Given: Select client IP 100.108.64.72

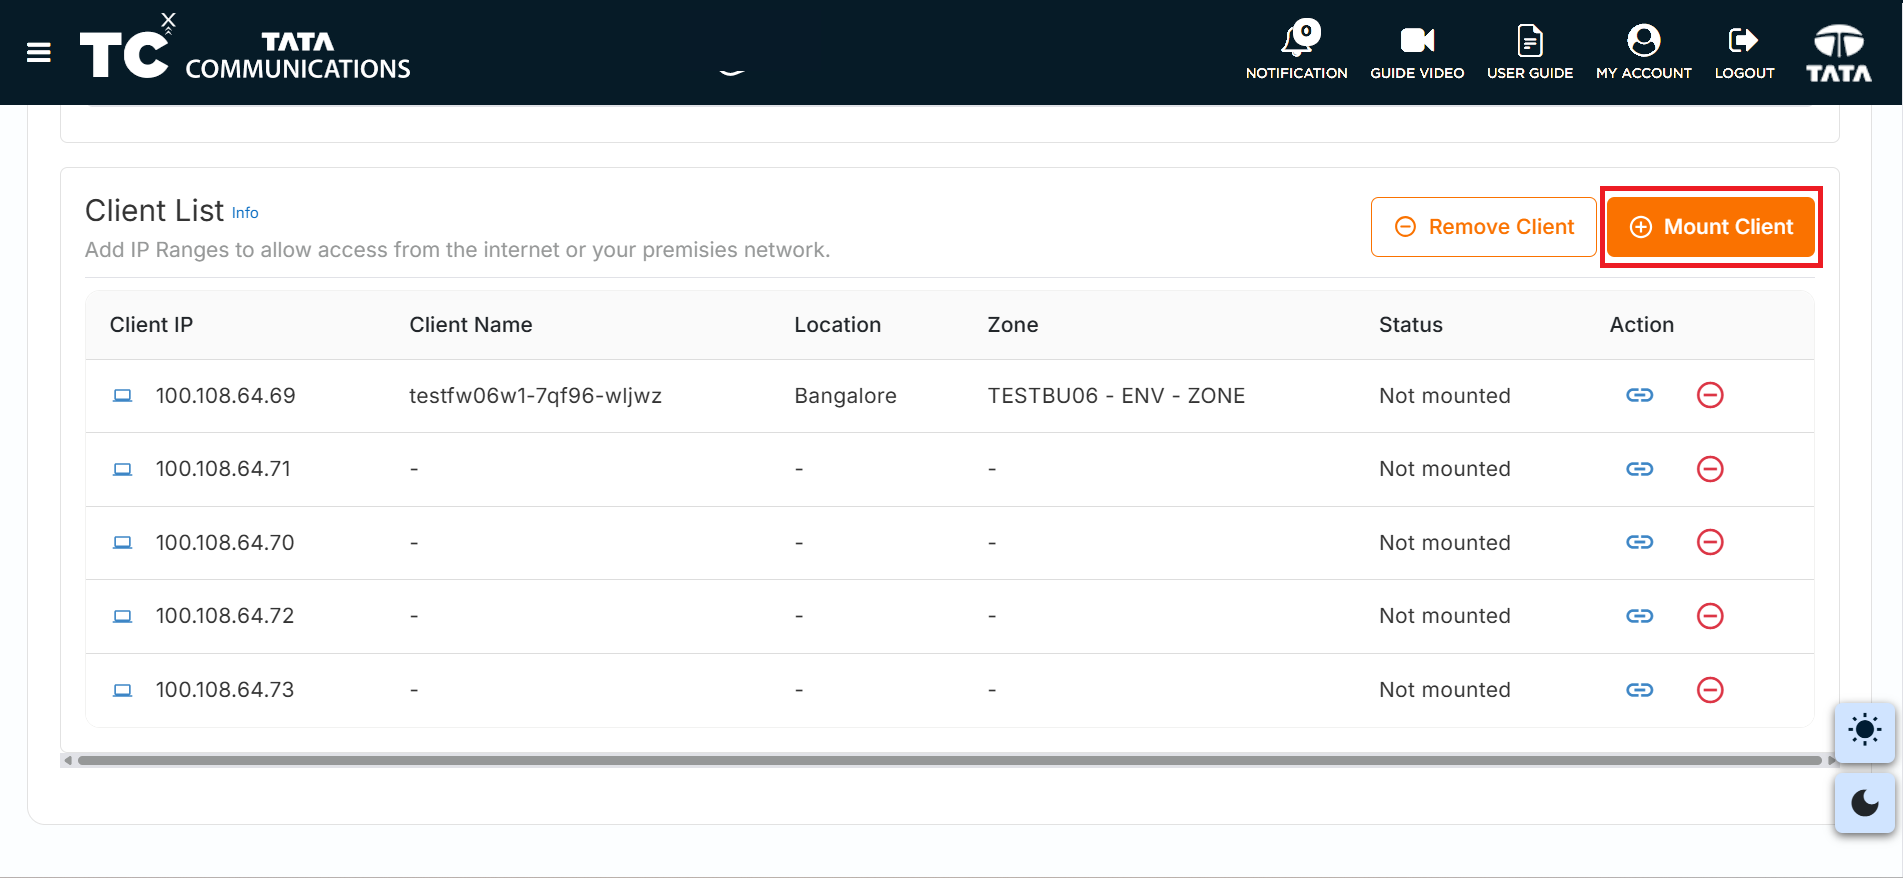Looking at the screenshot, I should click(x=225, y=616).
